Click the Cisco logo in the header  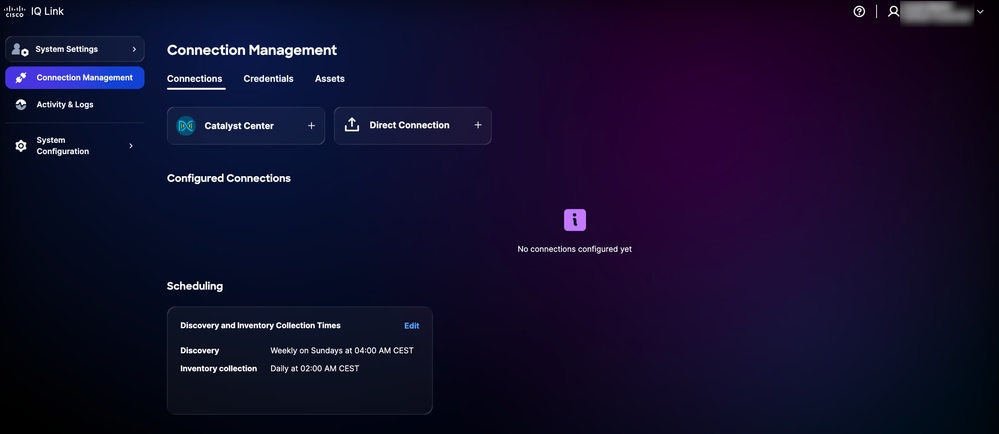[x=15, y=11]
